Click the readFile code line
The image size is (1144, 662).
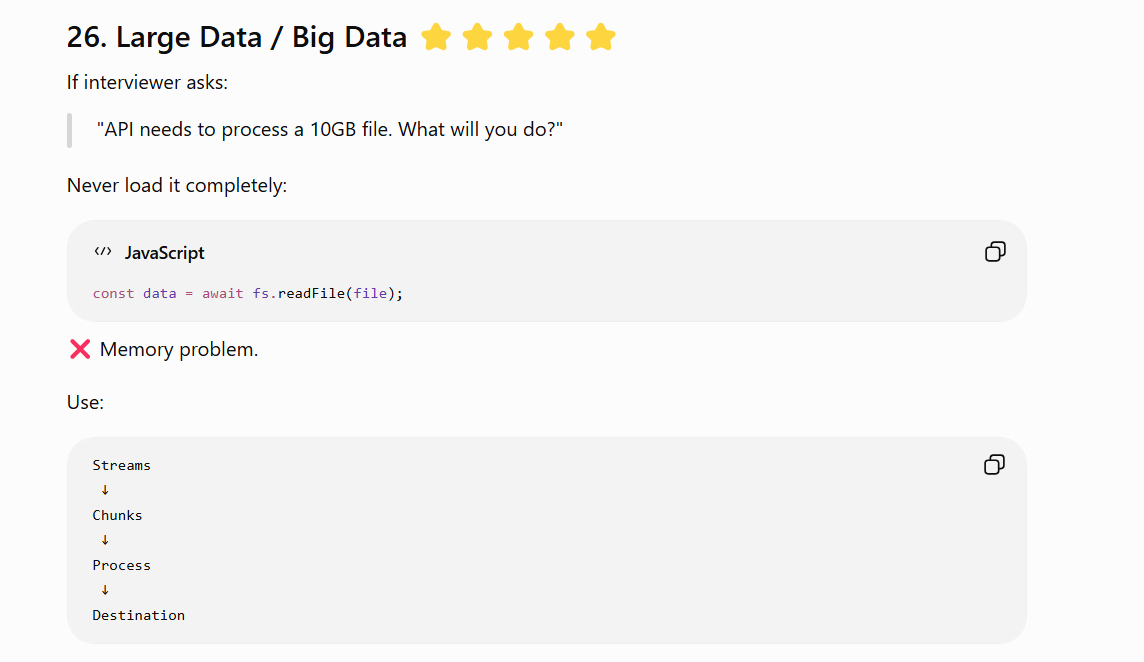pyautogui.click(x=248, y=293)
